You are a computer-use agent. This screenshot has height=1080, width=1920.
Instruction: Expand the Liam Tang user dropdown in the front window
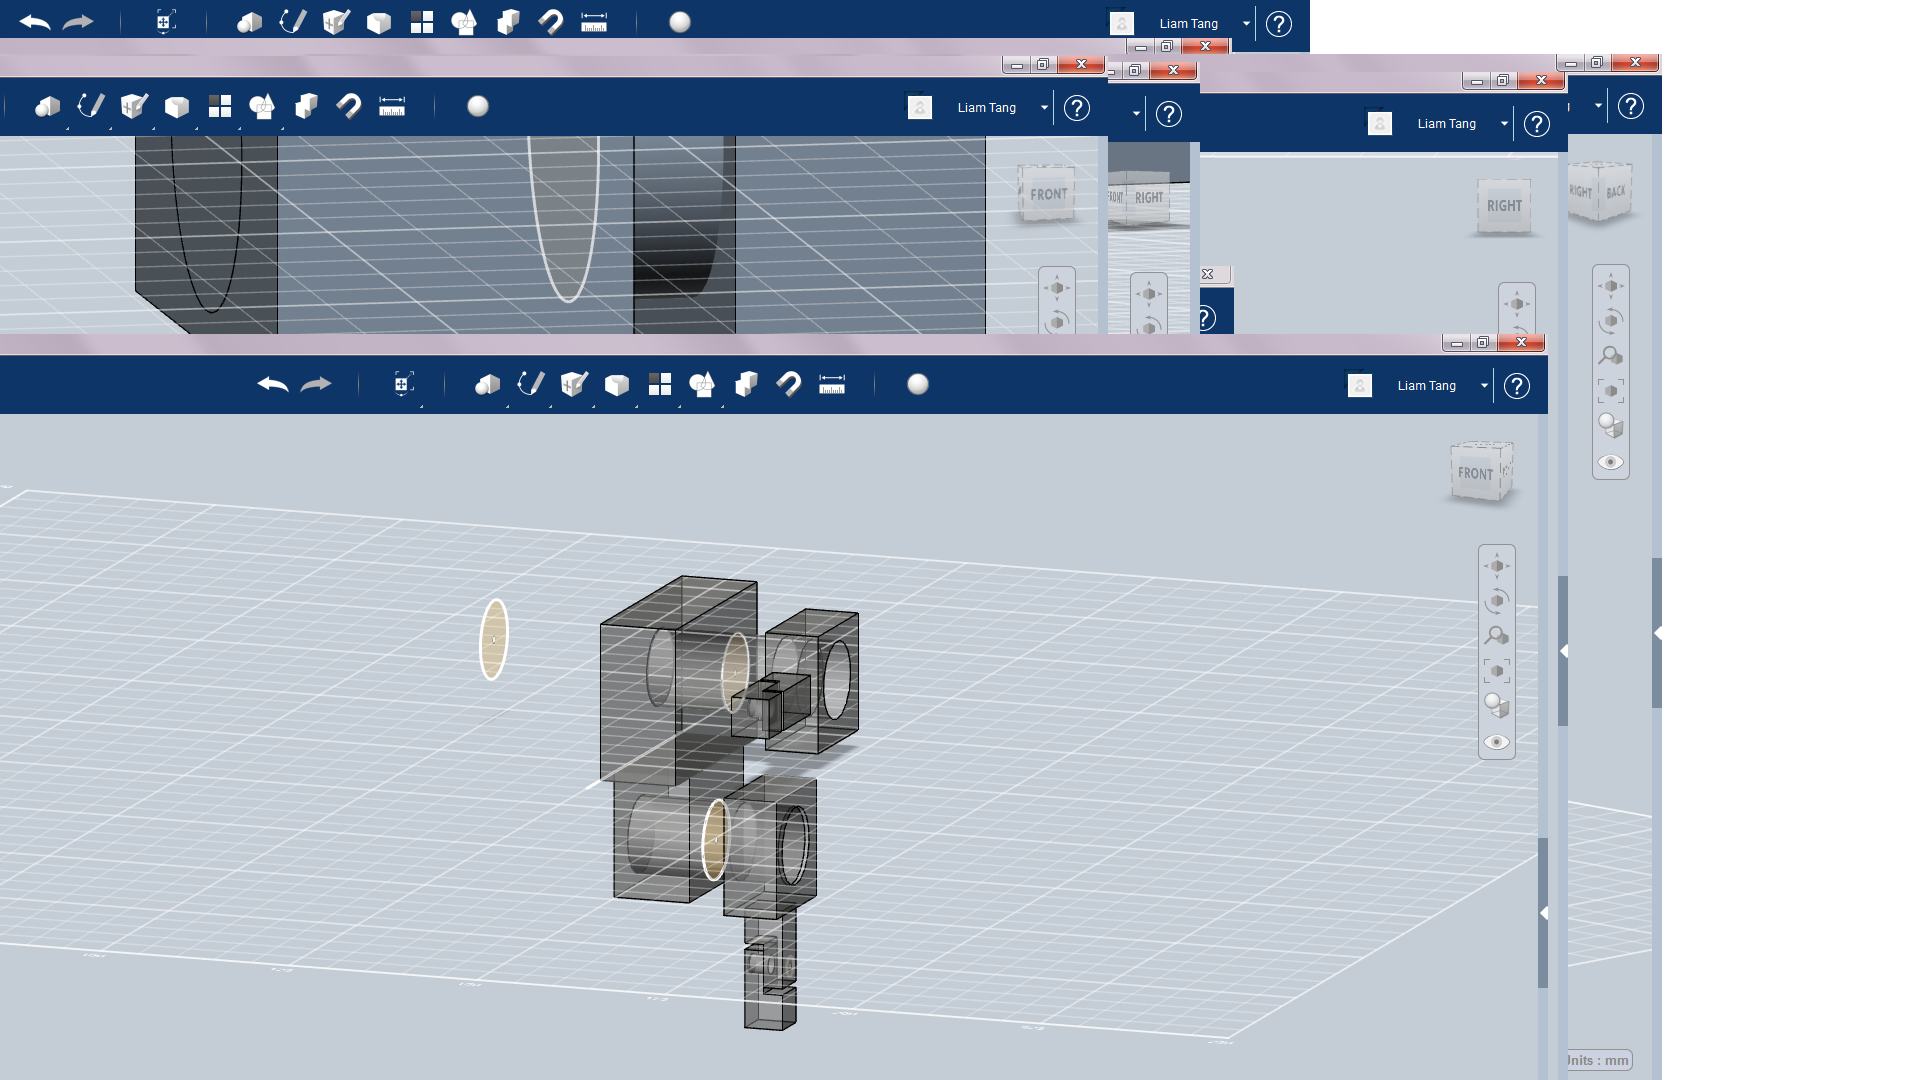pyautogui.click(x=1484, y=386)
